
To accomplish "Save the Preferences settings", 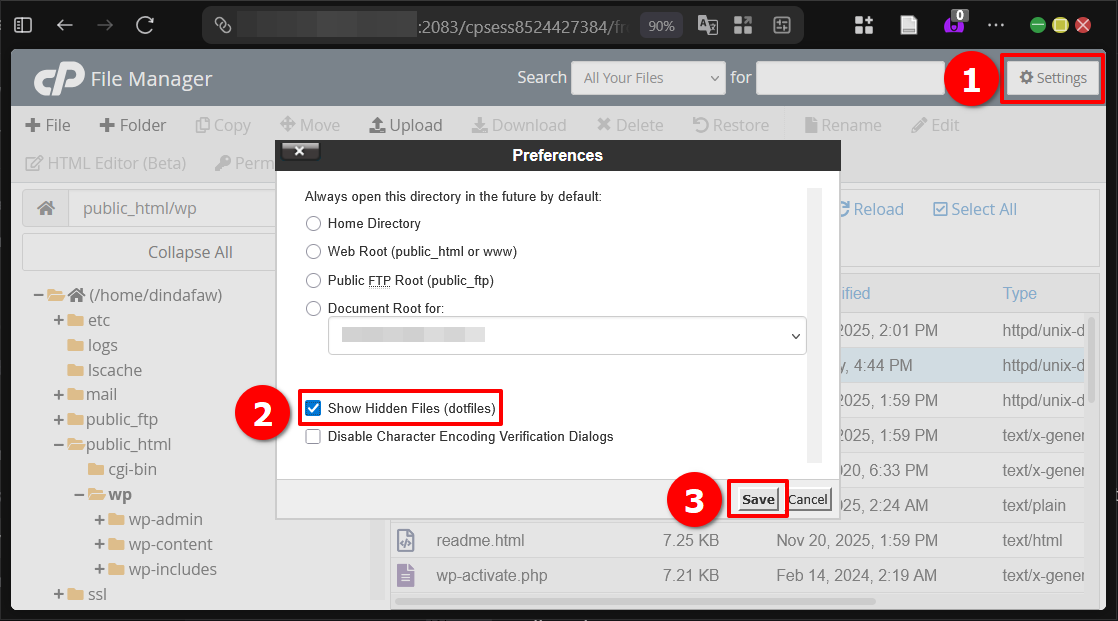I will pos(757,498).
